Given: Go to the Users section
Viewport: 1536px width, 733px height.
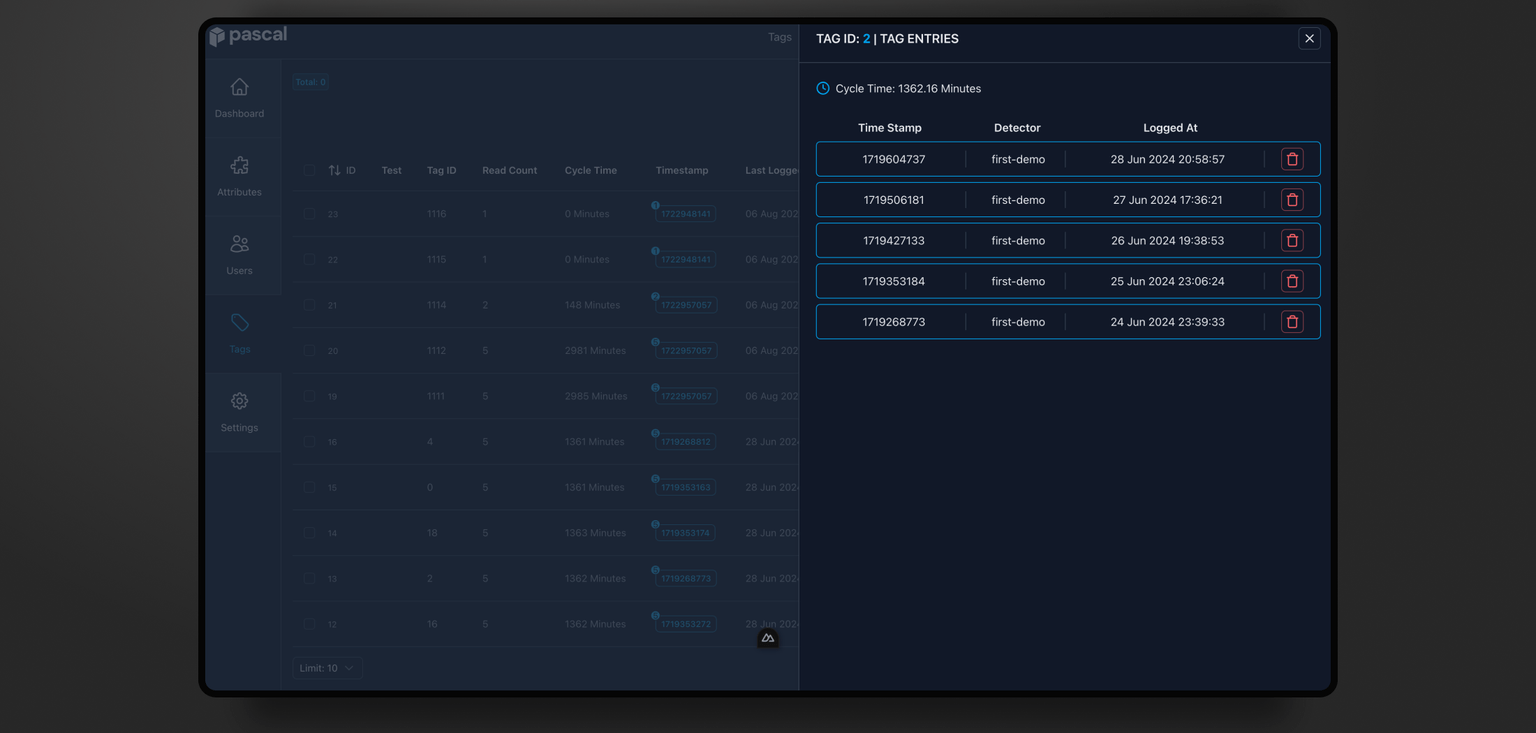Looking at the screenshot, I should [239, 255].
